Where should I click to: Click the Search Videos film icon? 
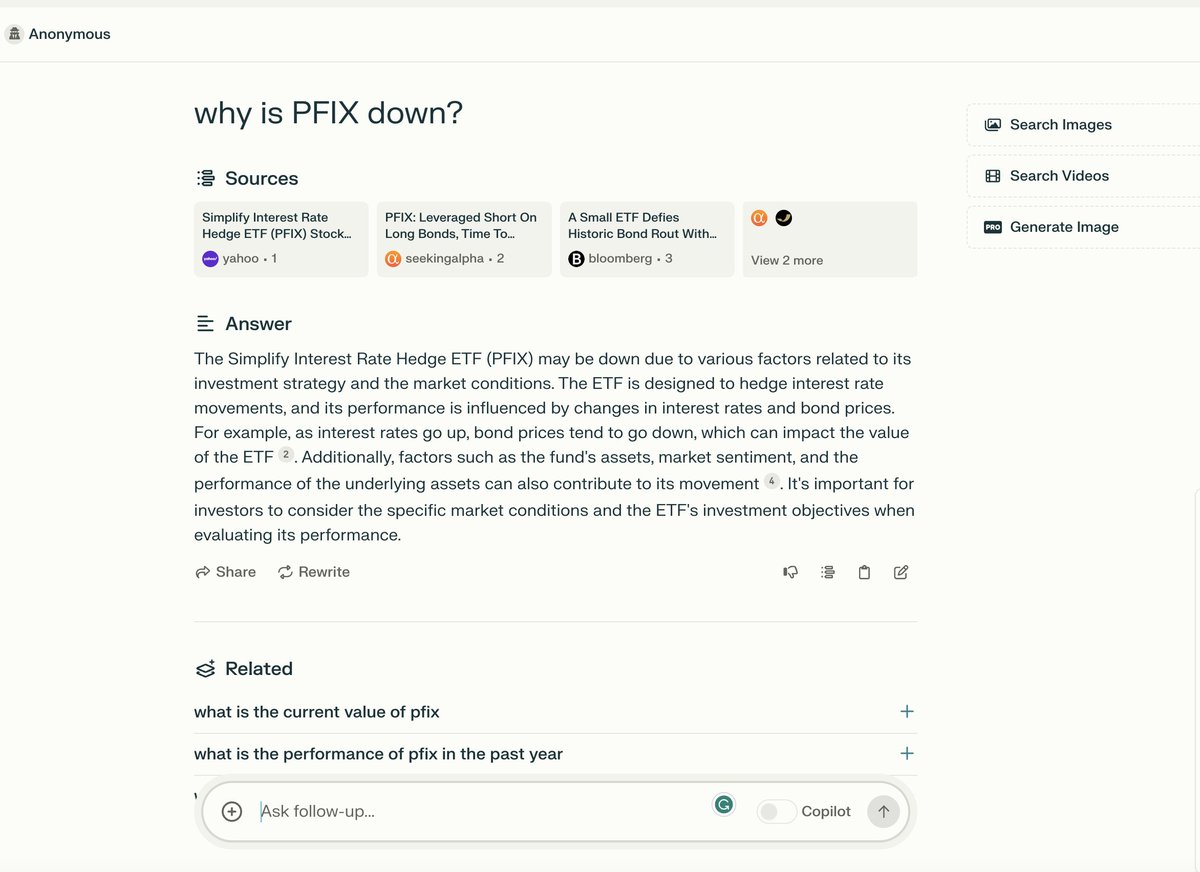coord(993,176)
